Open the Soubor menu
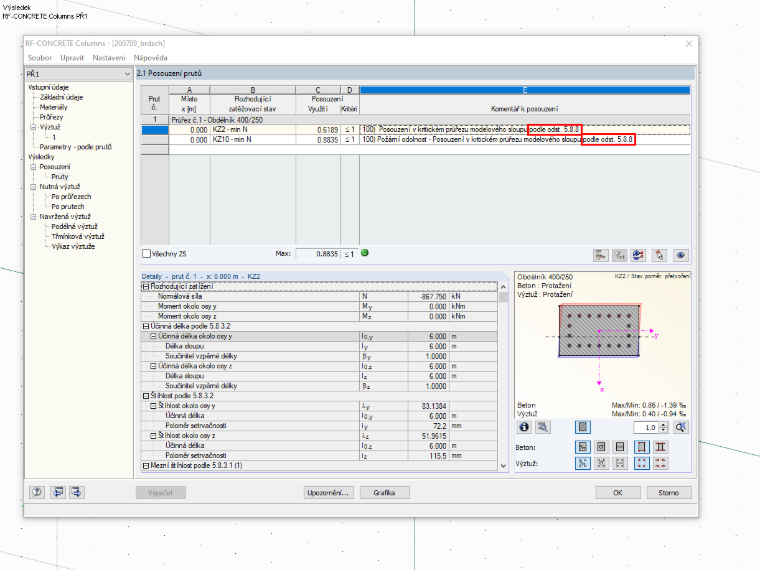760x570 pixels. (40, 58)
